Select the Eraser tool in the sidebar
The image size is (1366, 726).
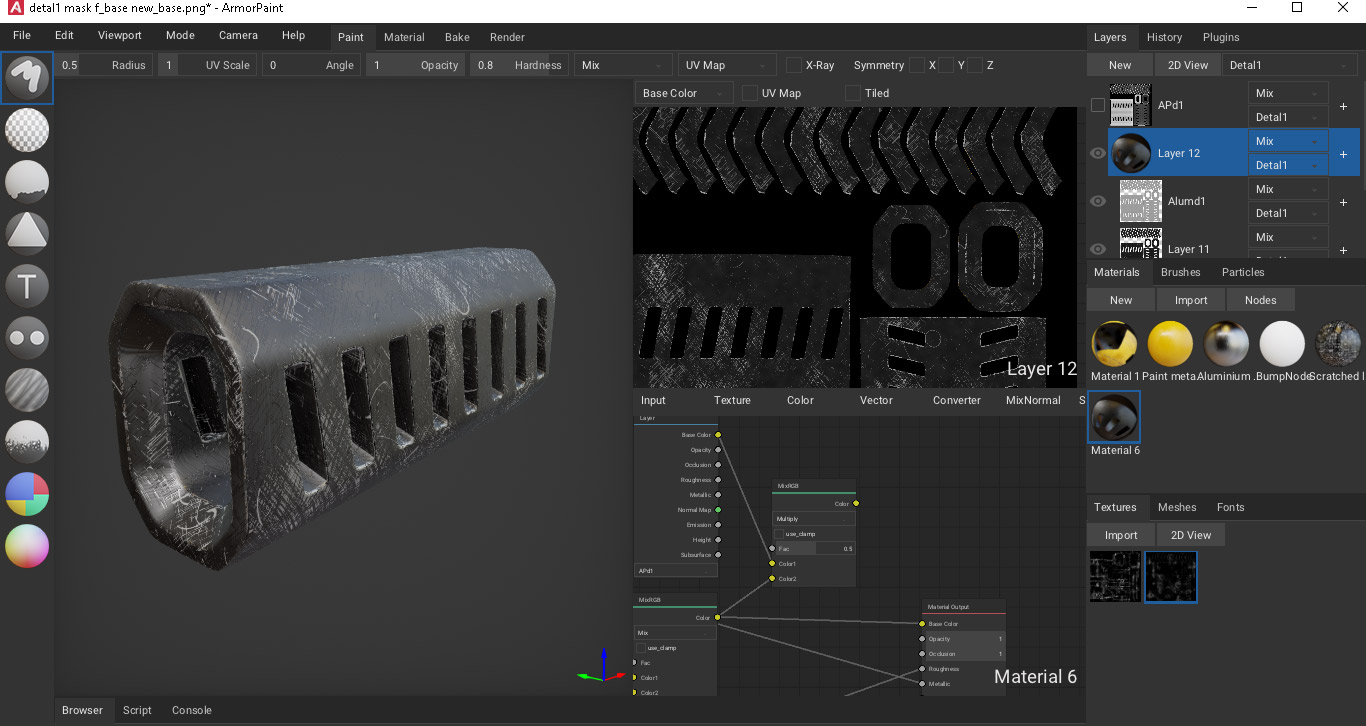[27, 130]
